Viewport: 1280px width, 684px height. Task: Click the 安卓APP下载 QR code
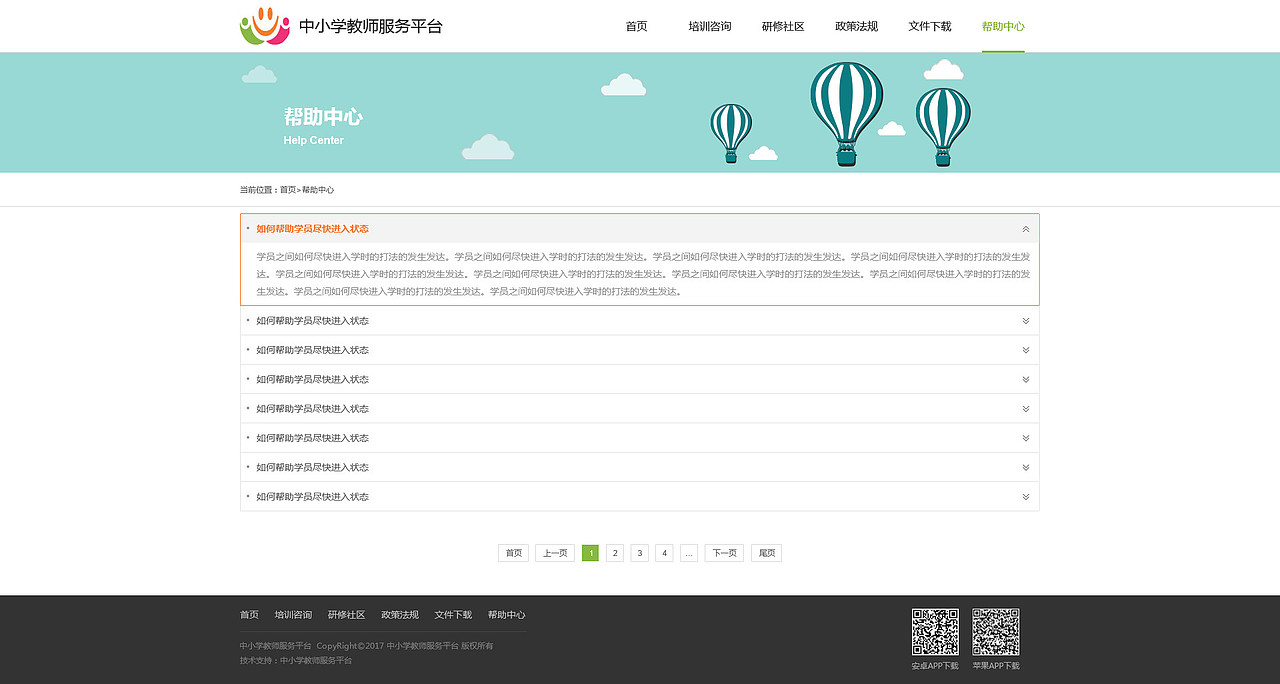point(935,632)
